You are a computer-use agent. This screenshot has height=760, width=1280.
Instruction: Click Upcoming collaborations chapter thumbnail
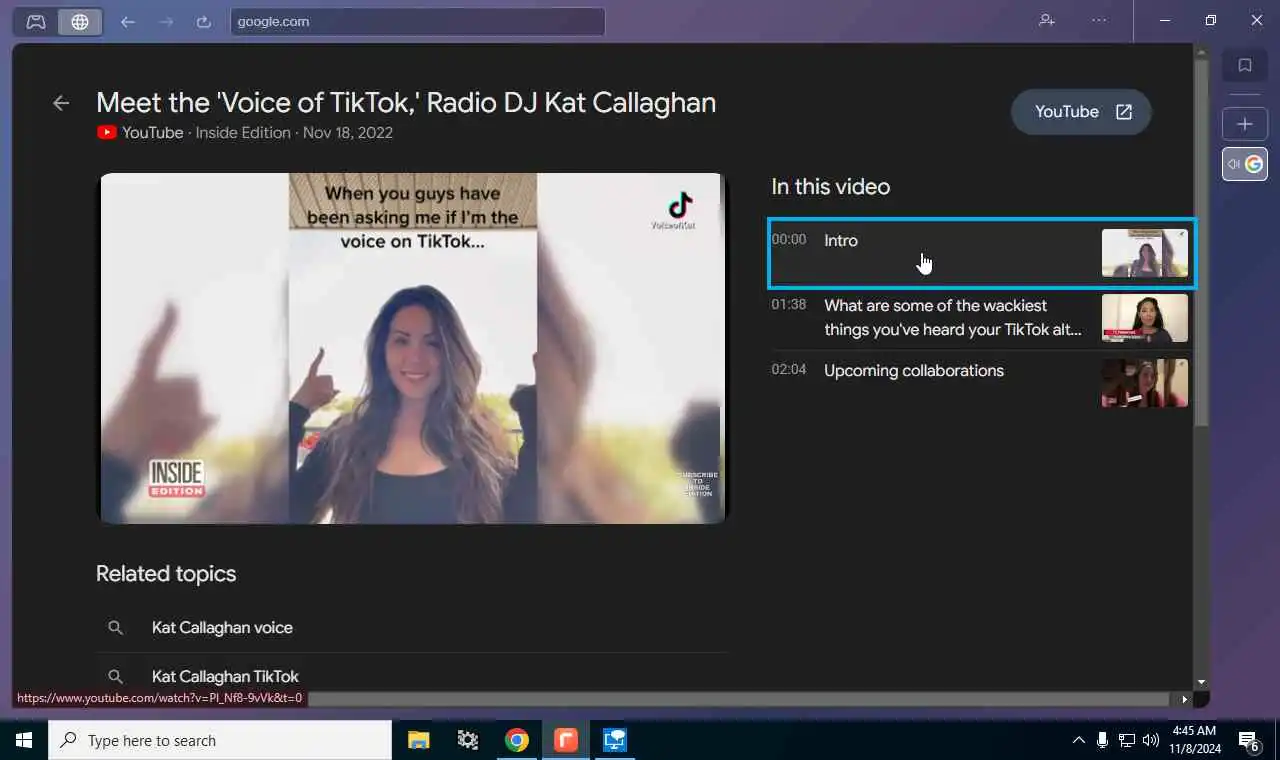(1145, 383)
